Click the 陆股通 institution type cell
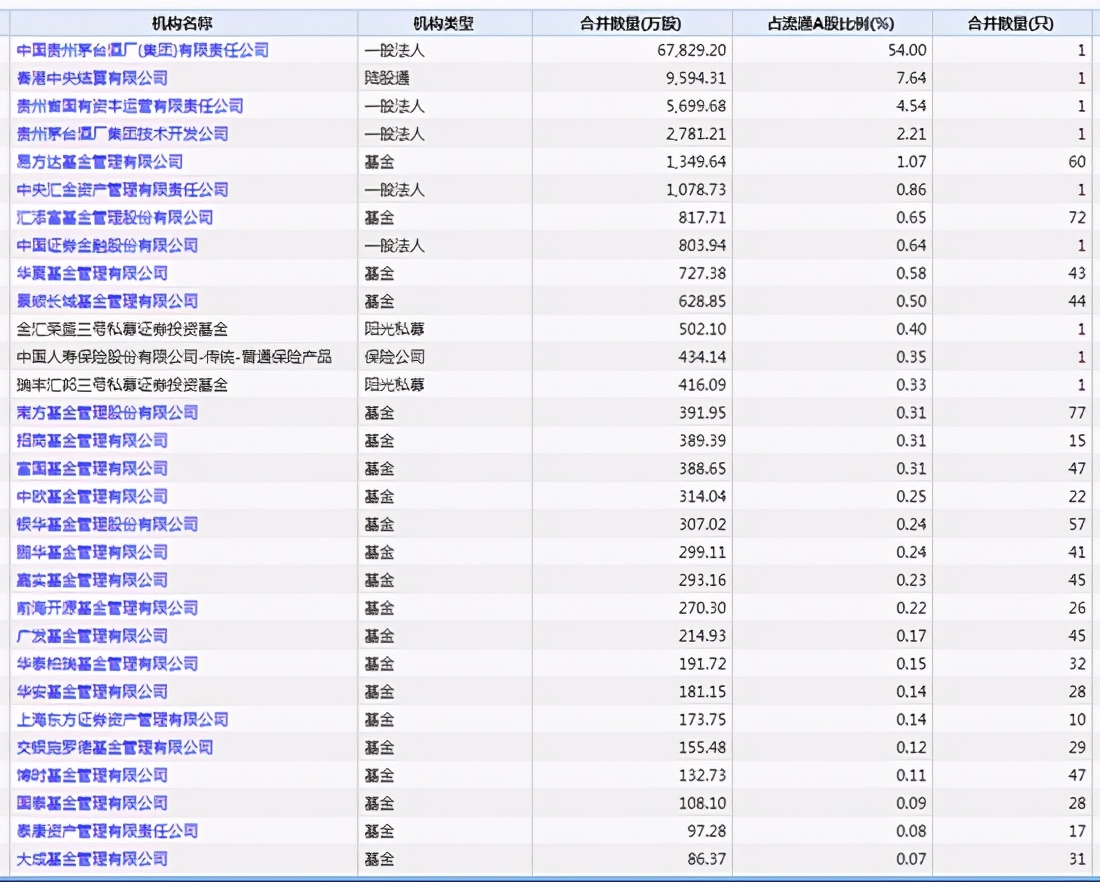Viewport: 1100px width, 882px height. tap(387, 78)
